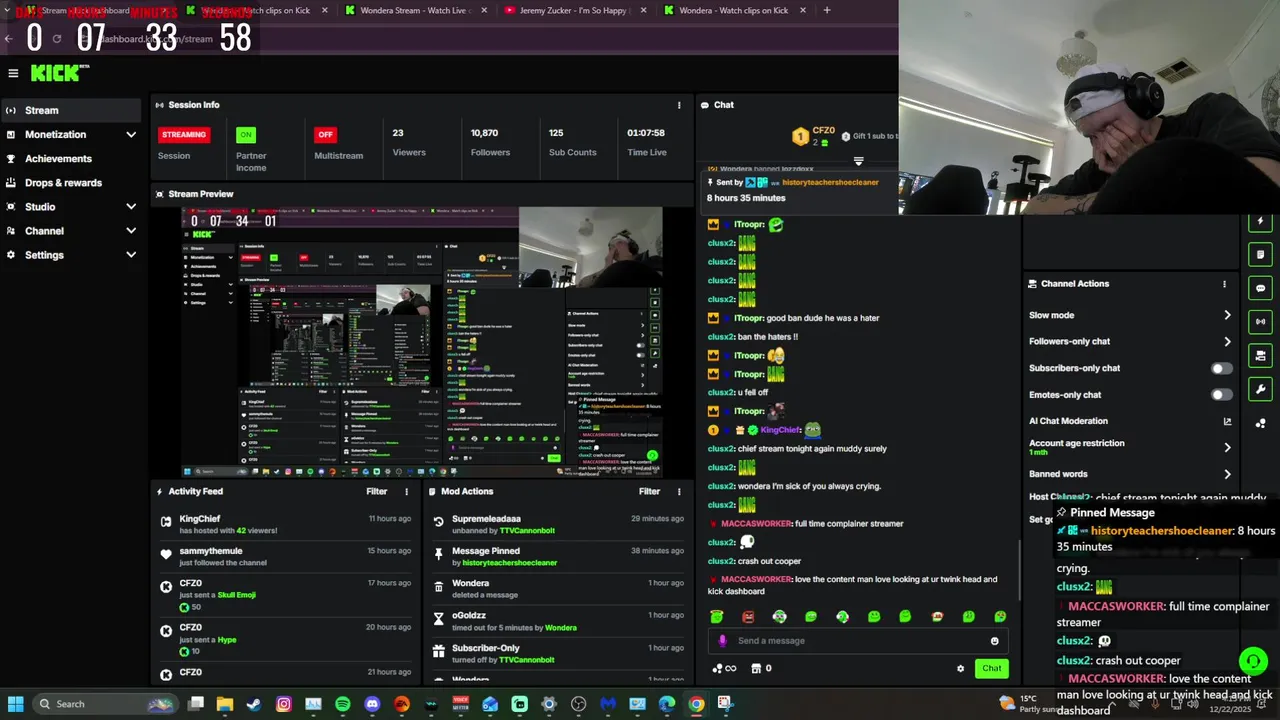
Task: Open KingChief in Activity Feed
Action: tap(200, 519)
